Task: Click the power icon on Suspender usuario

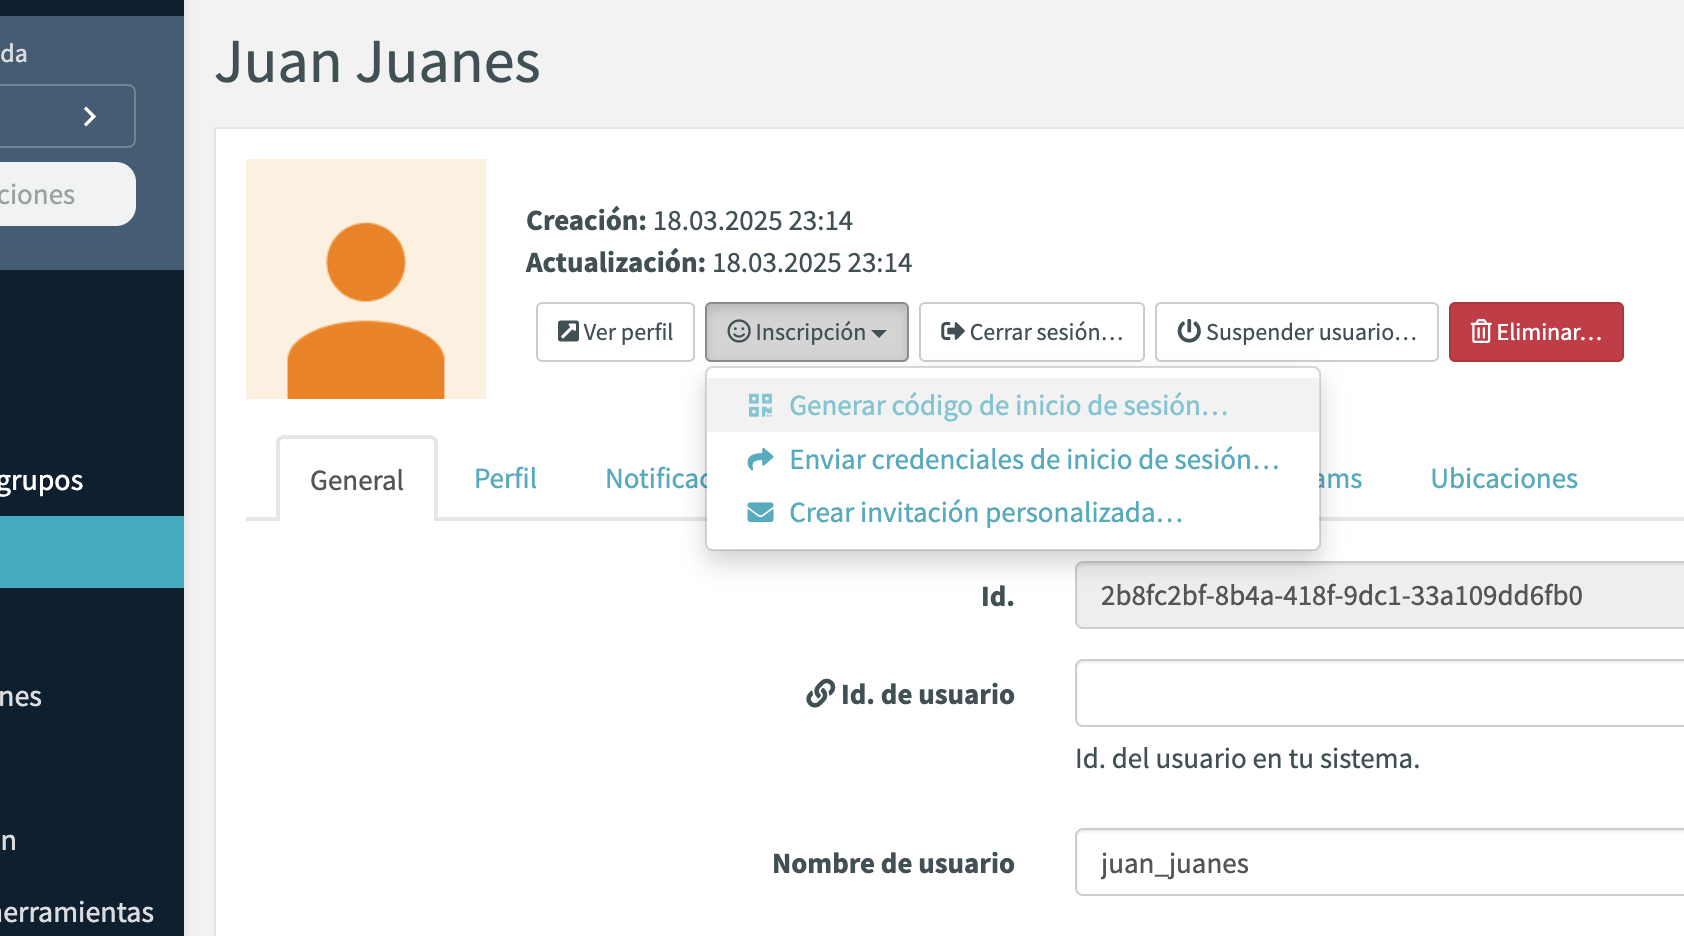Action: click(1189, 331)
